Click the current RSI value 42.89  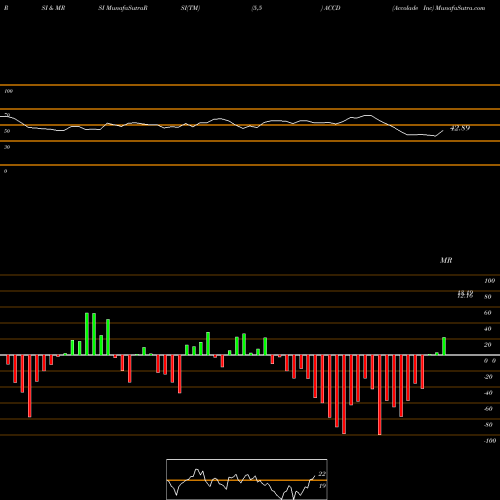[x=460, y=128]
